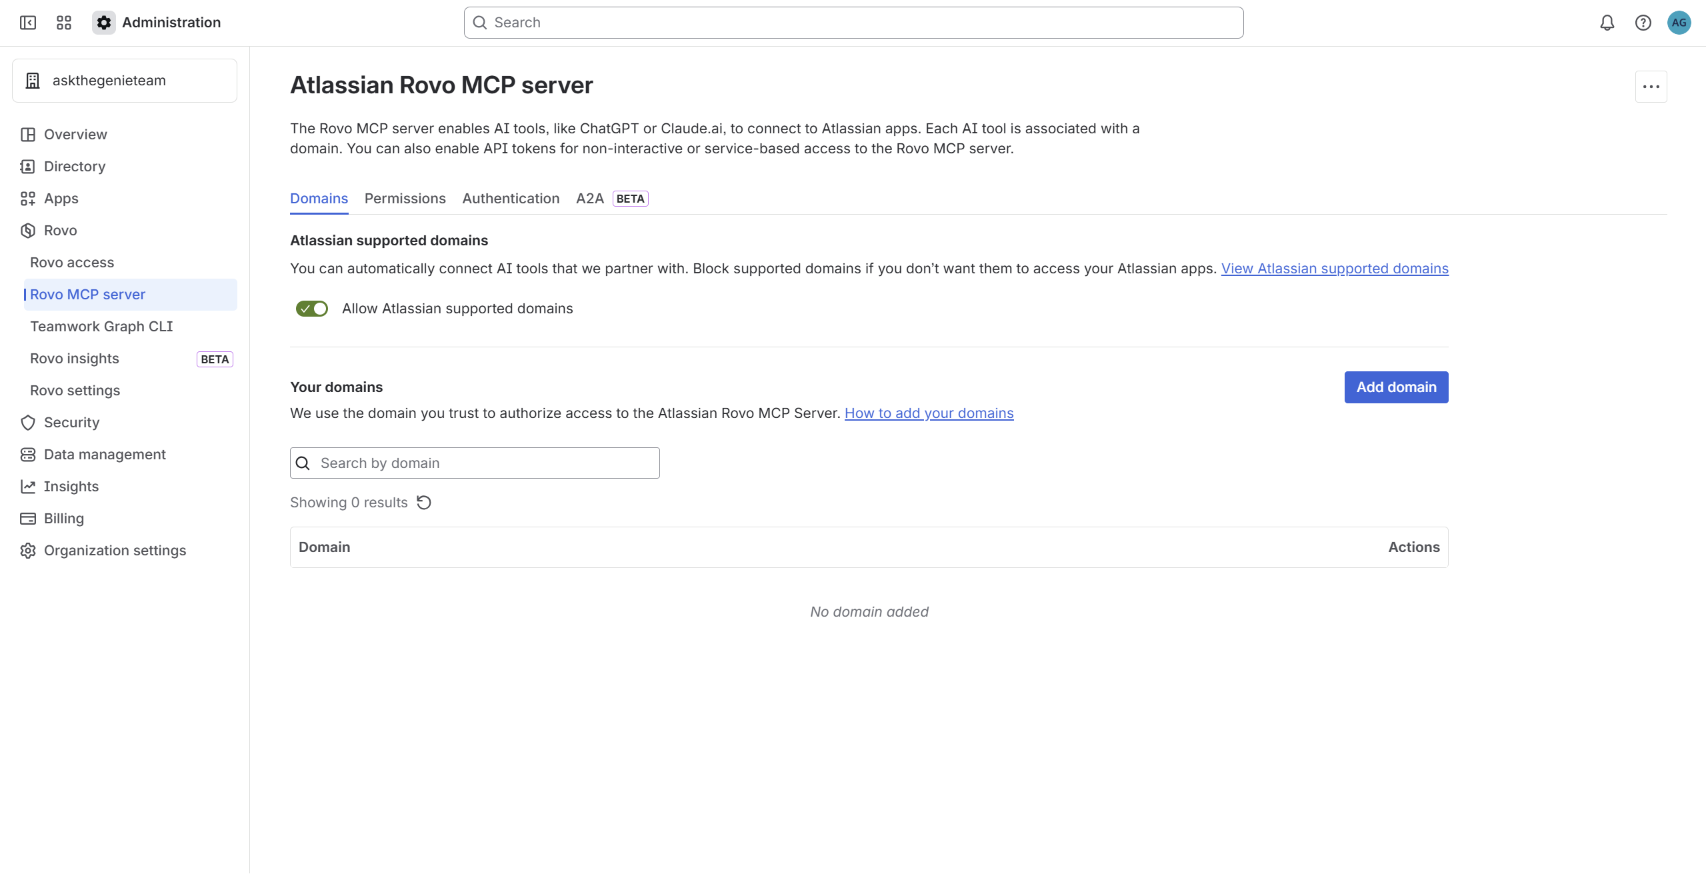Switch to the Domains tab
Screen dimensions: 1706x874
pos(319,198)
